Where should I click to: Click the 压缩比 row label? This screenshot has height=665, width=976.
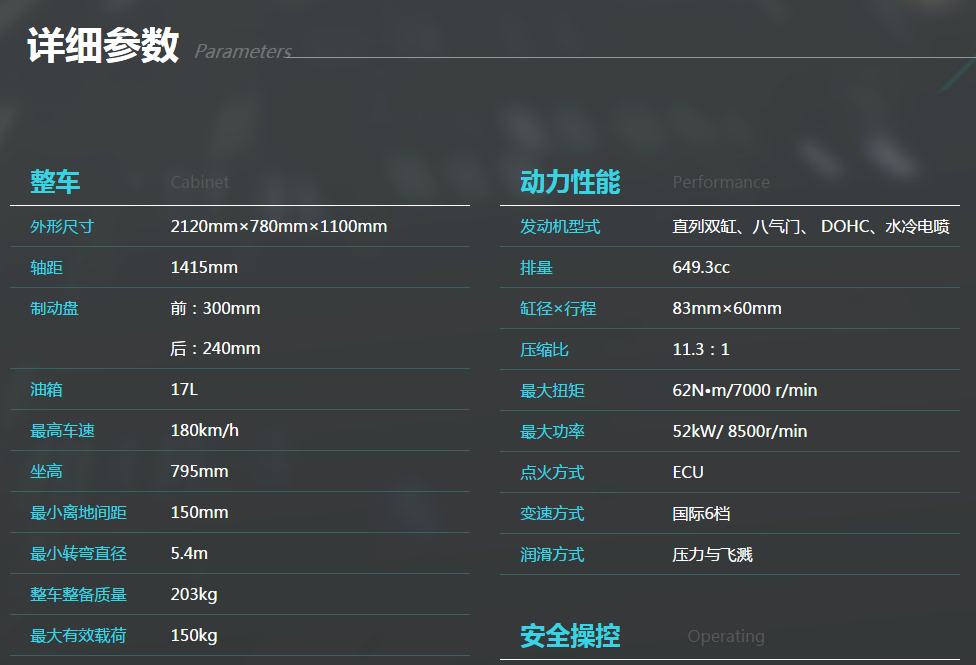[x=544, y=350]
